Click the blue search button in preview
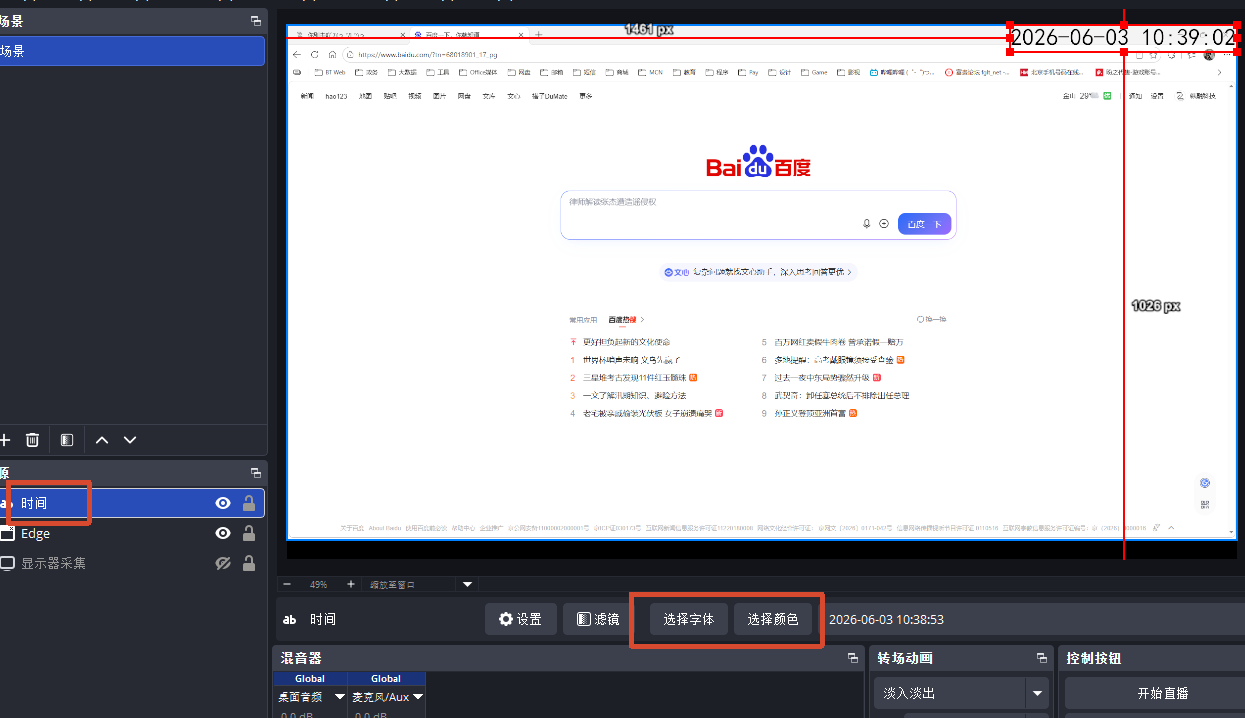Image resolution: width=1245 pixels, height=718 pixels. (x=923, y=224)
